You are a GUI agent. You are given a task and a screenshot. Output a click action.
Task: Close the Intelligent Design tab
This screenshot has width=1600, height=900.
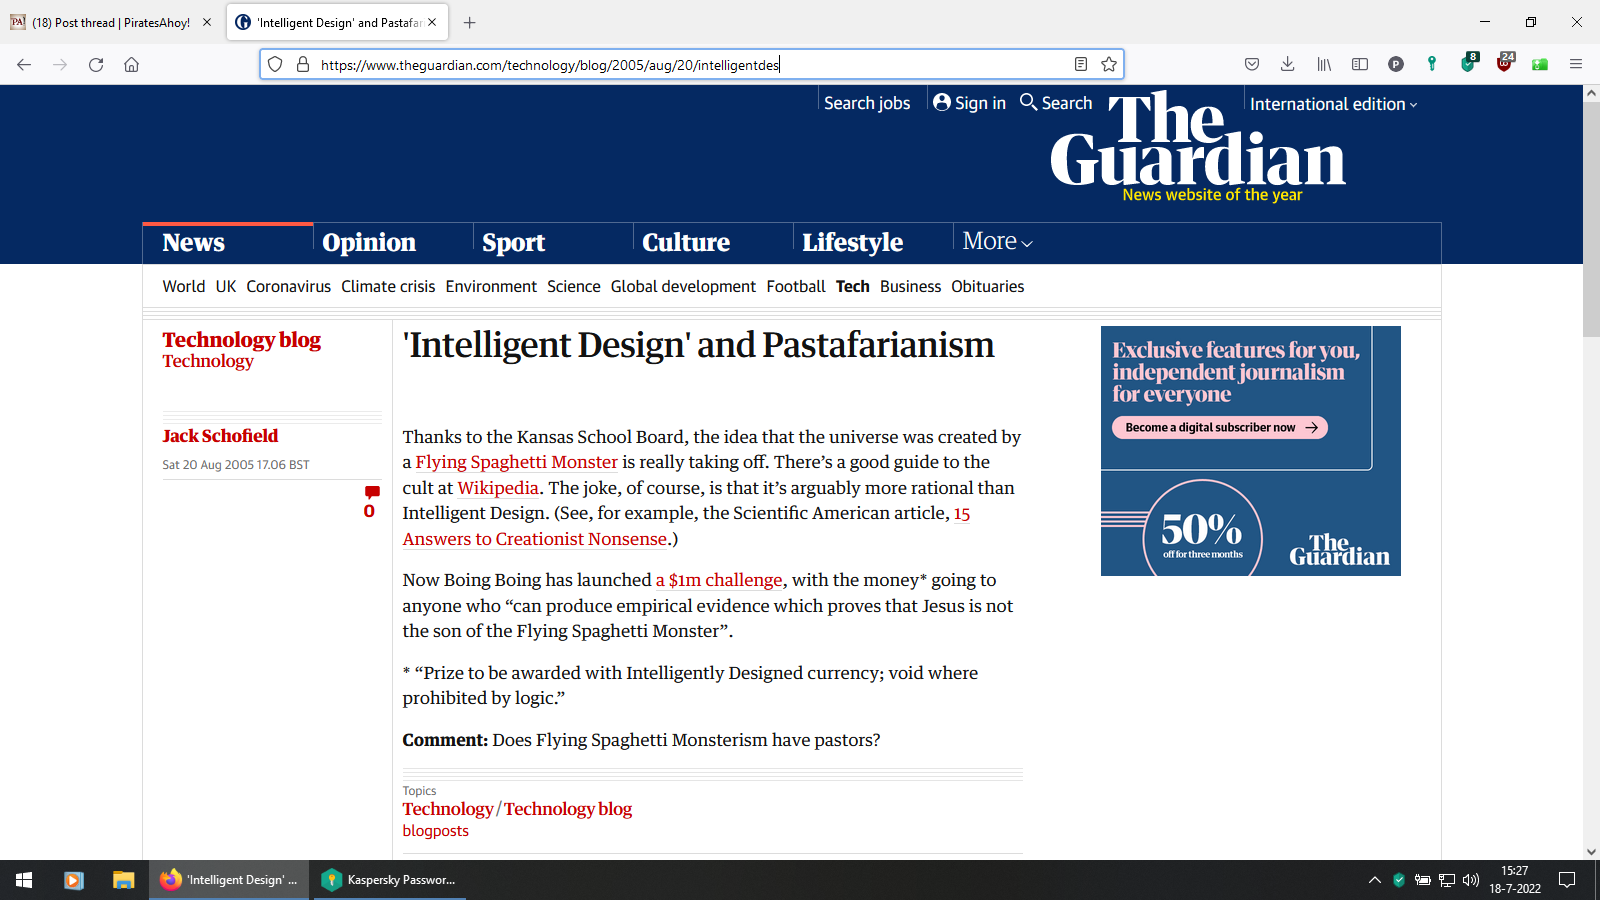[x=432, y=22]
